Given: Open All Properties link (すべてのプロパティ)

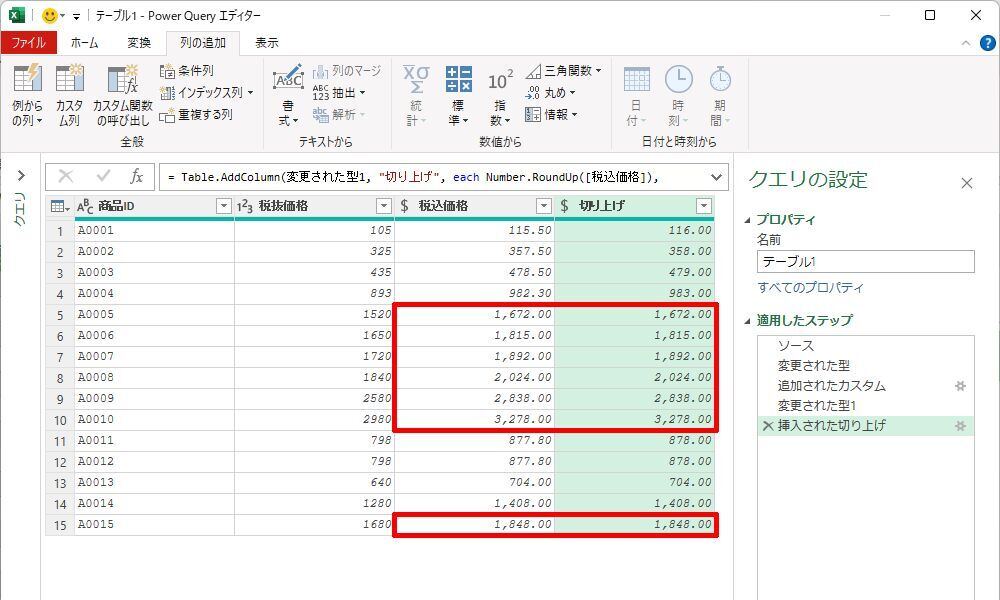Looking at the screenshot, I should point(810,288).
